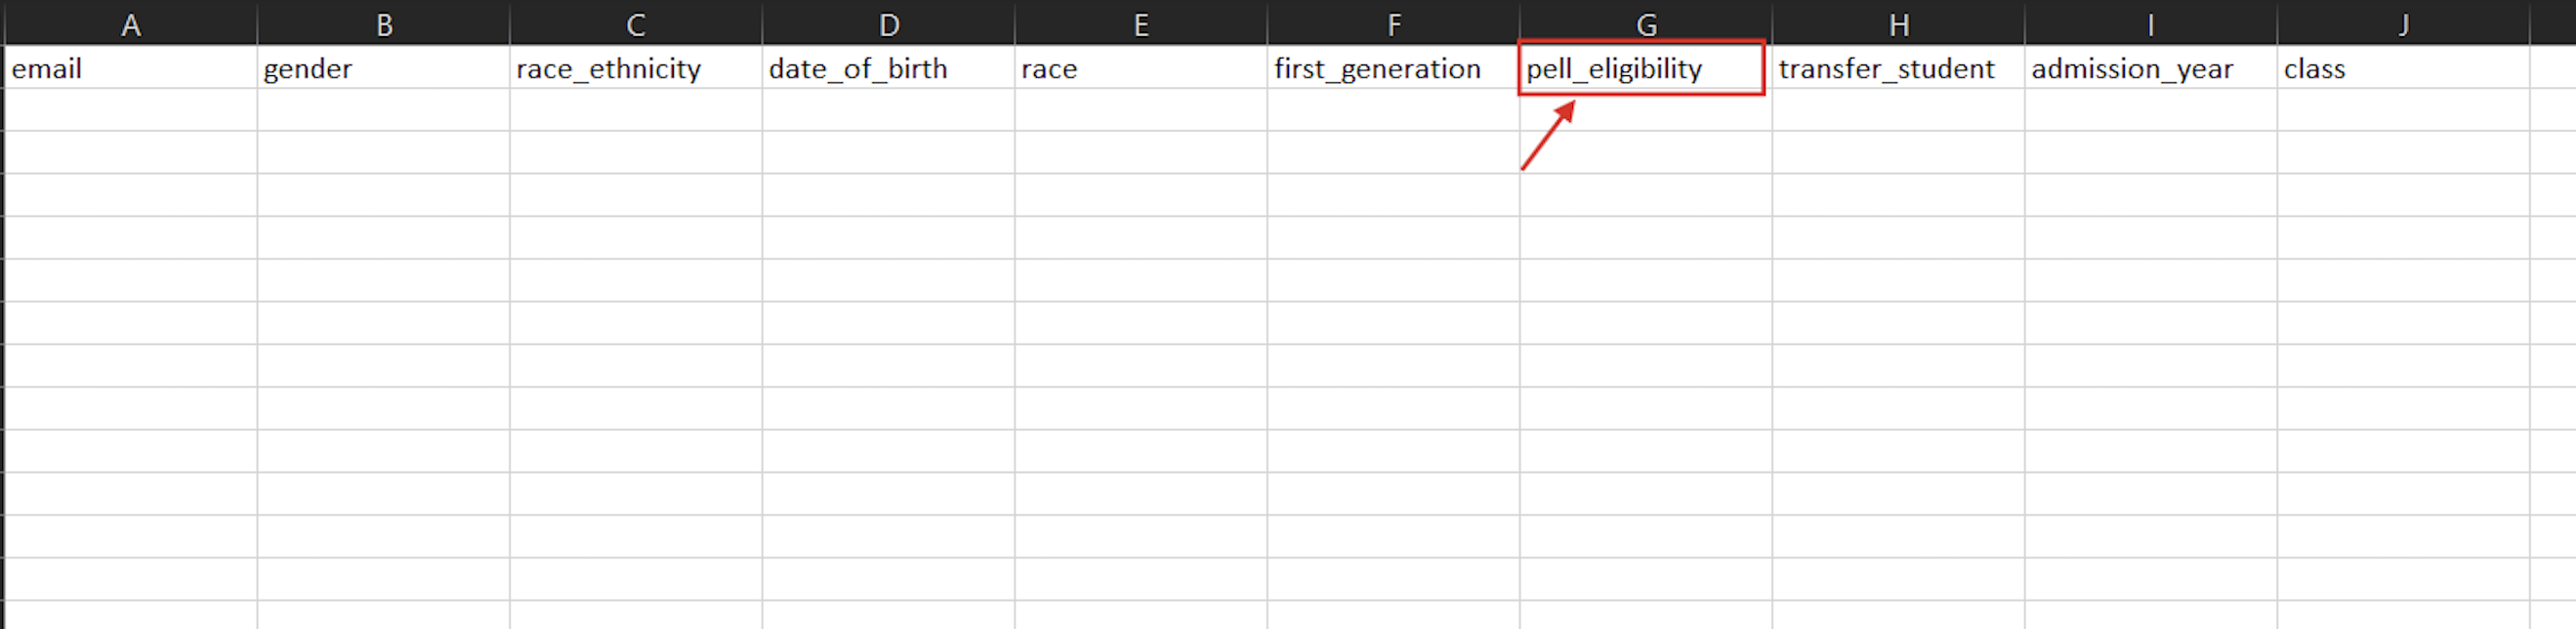Click the 'race' cell in column E

point(1141,67)
